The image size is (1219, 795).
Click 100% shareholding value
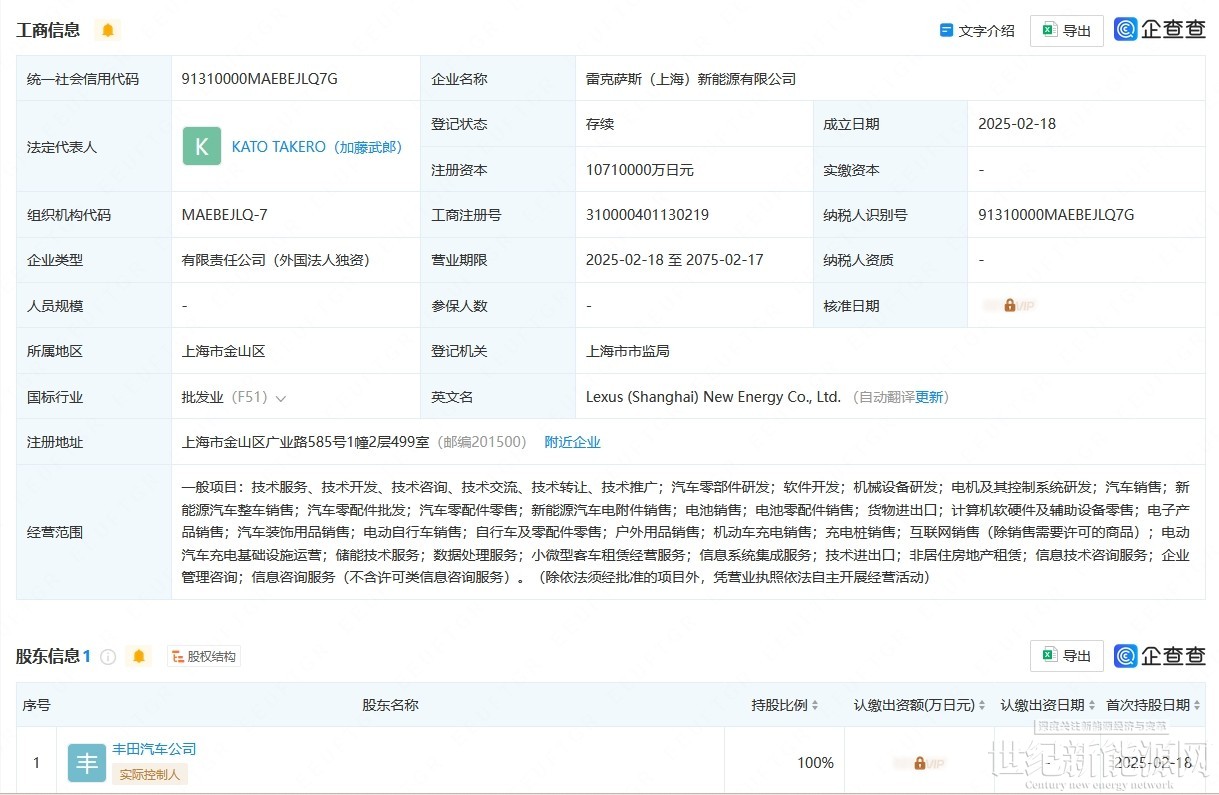(x=815, y=763)
